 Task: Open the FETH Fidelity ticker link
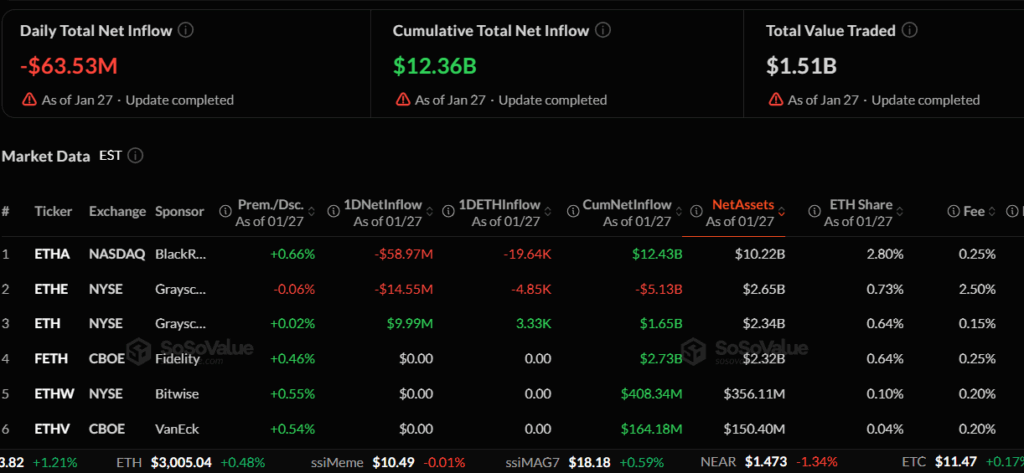(x=50, y=359)
